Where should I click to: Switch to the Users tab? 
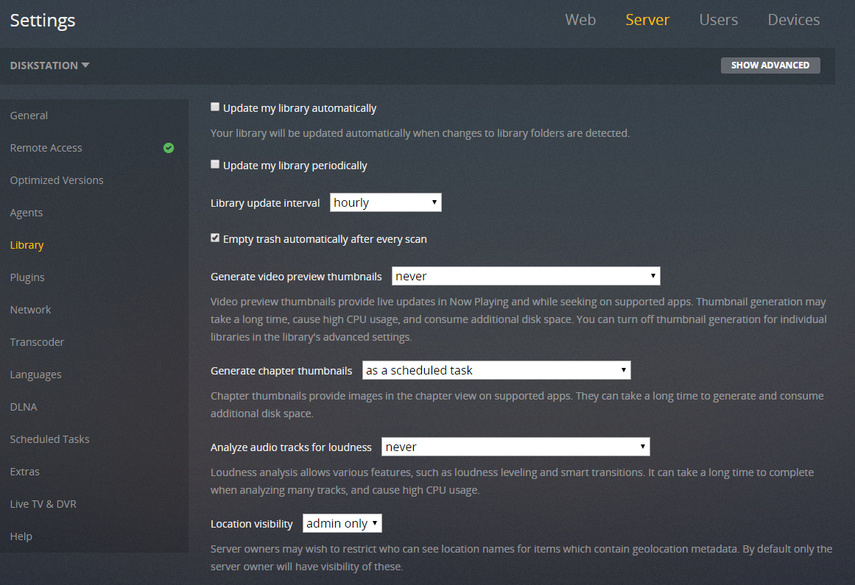coord(718,20)
